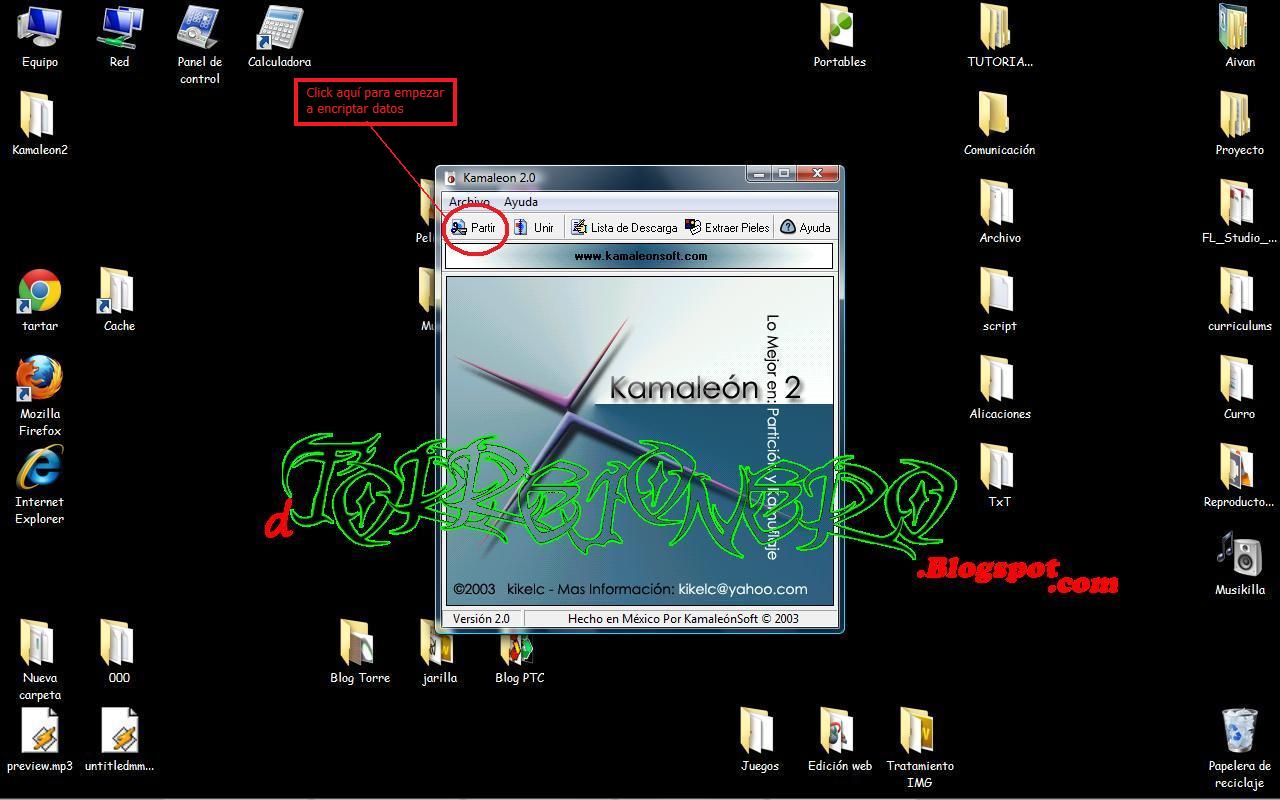The image size is (1280, 800).
Task: Select the Calculadora shortcut icon
Action: coord(280,37)
